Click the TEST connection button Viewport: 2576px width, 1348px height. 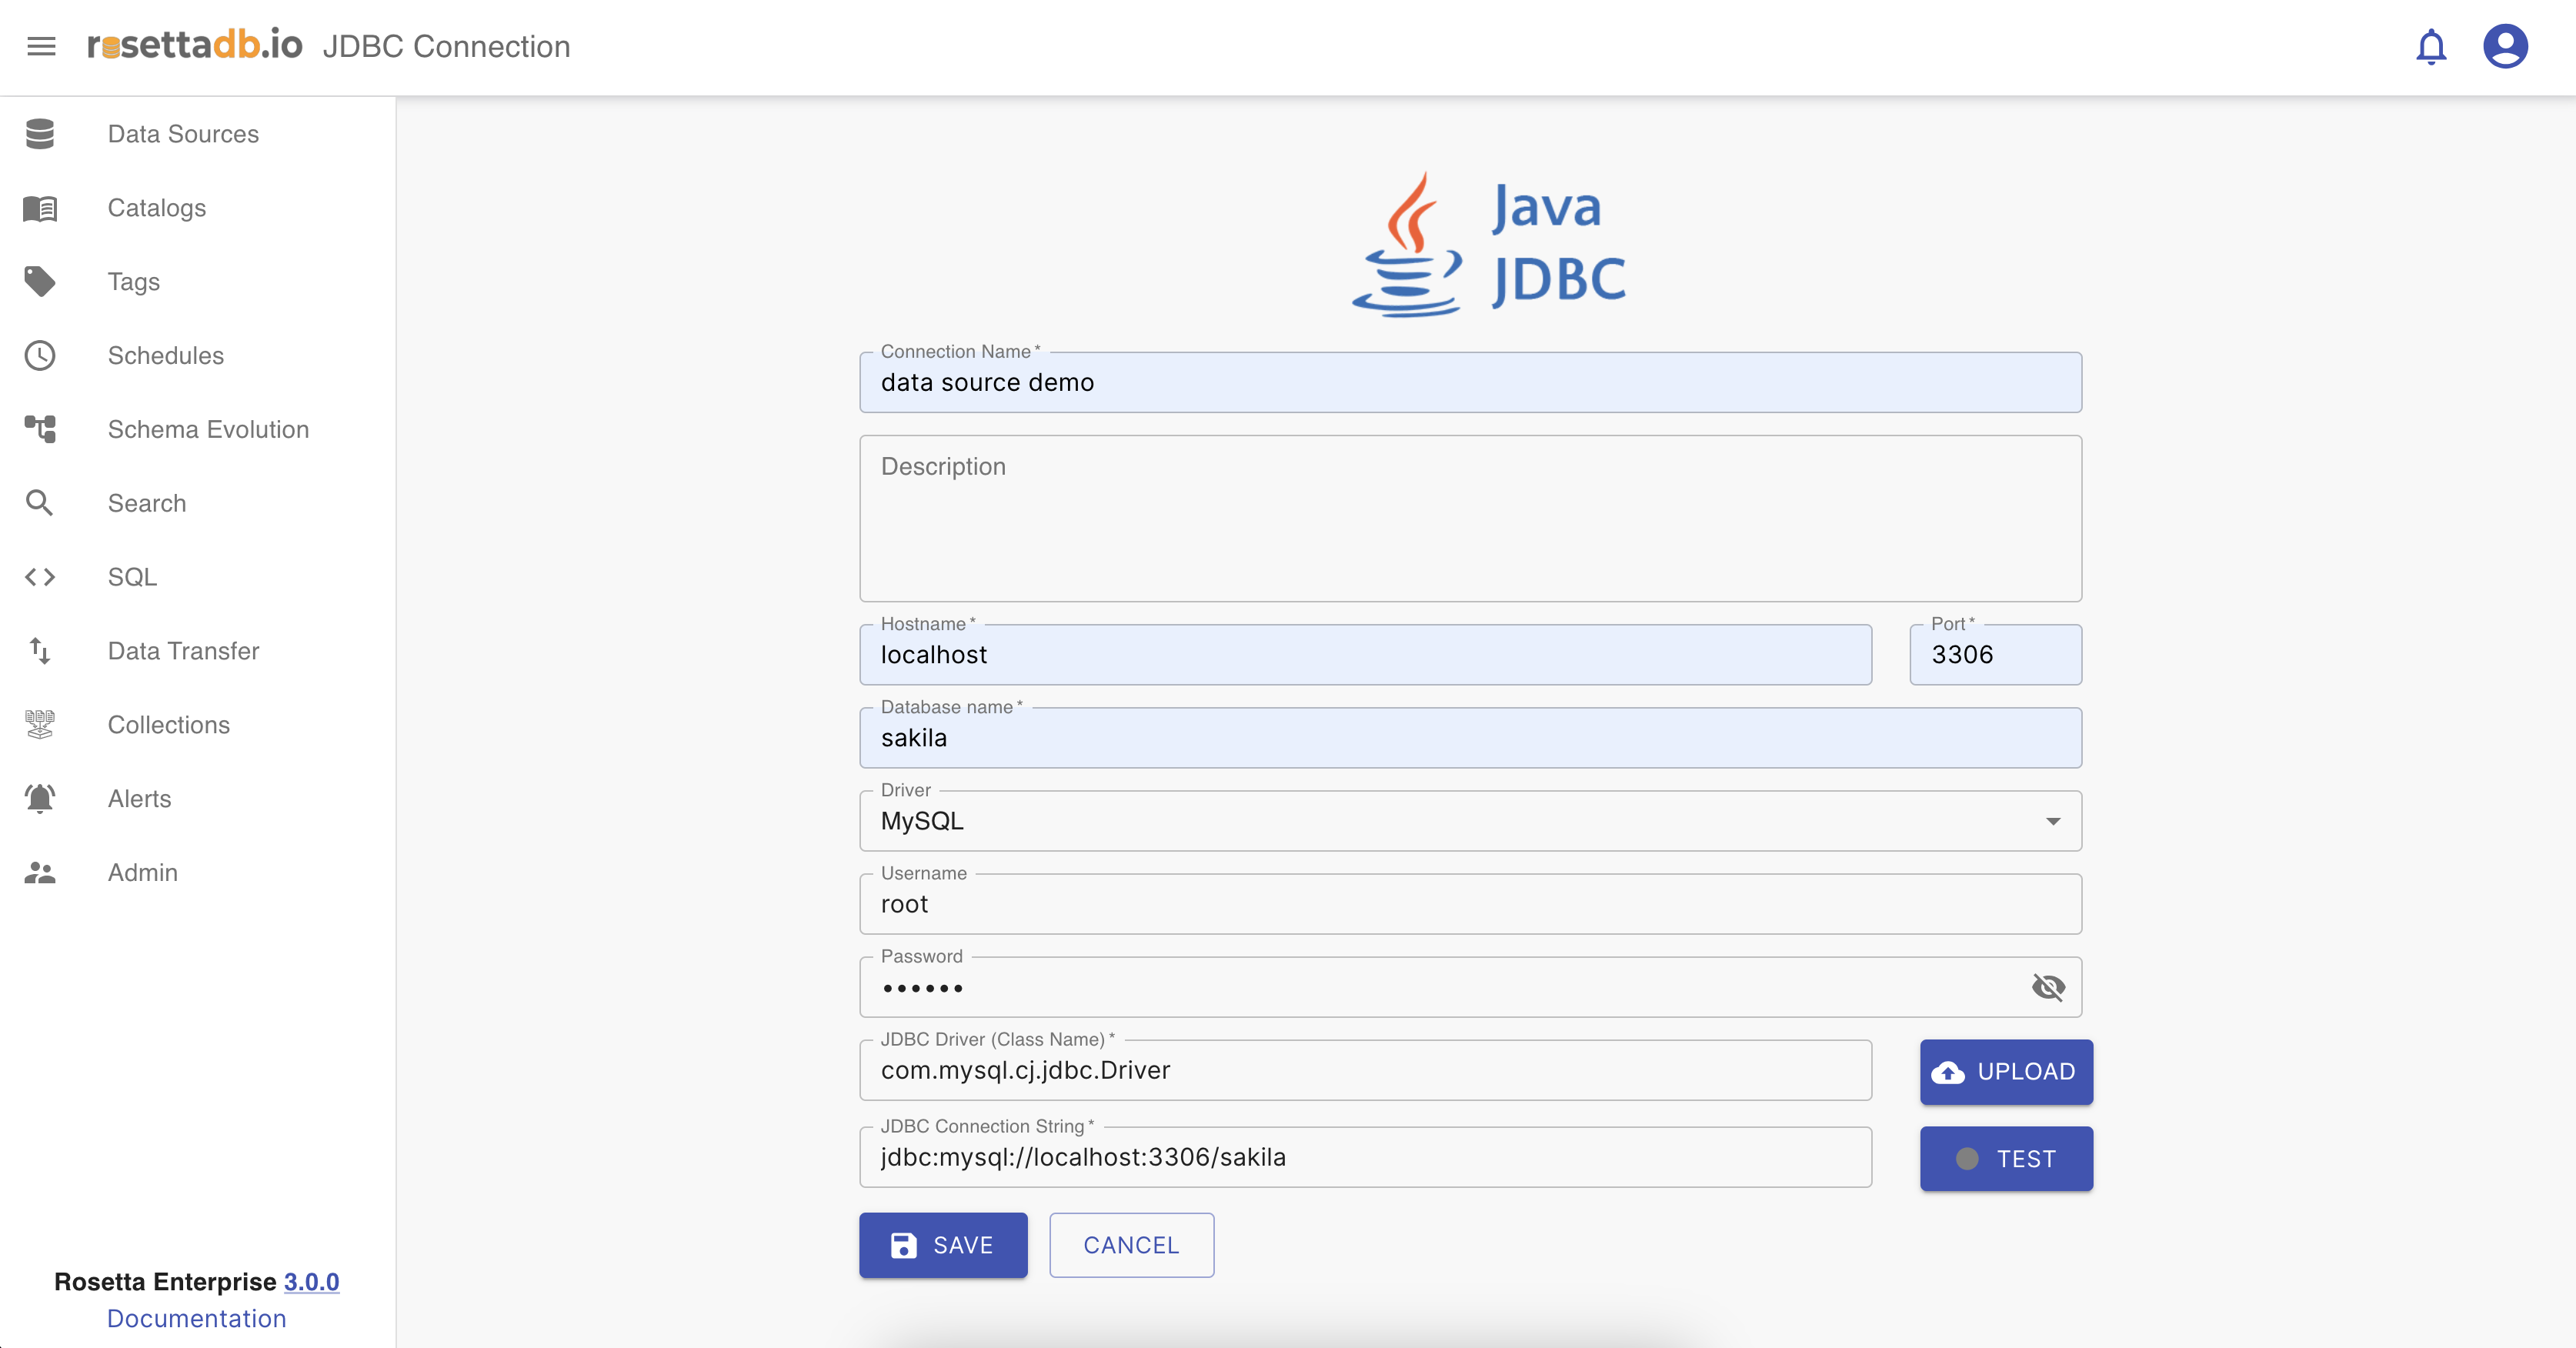coord(2005,1159)
